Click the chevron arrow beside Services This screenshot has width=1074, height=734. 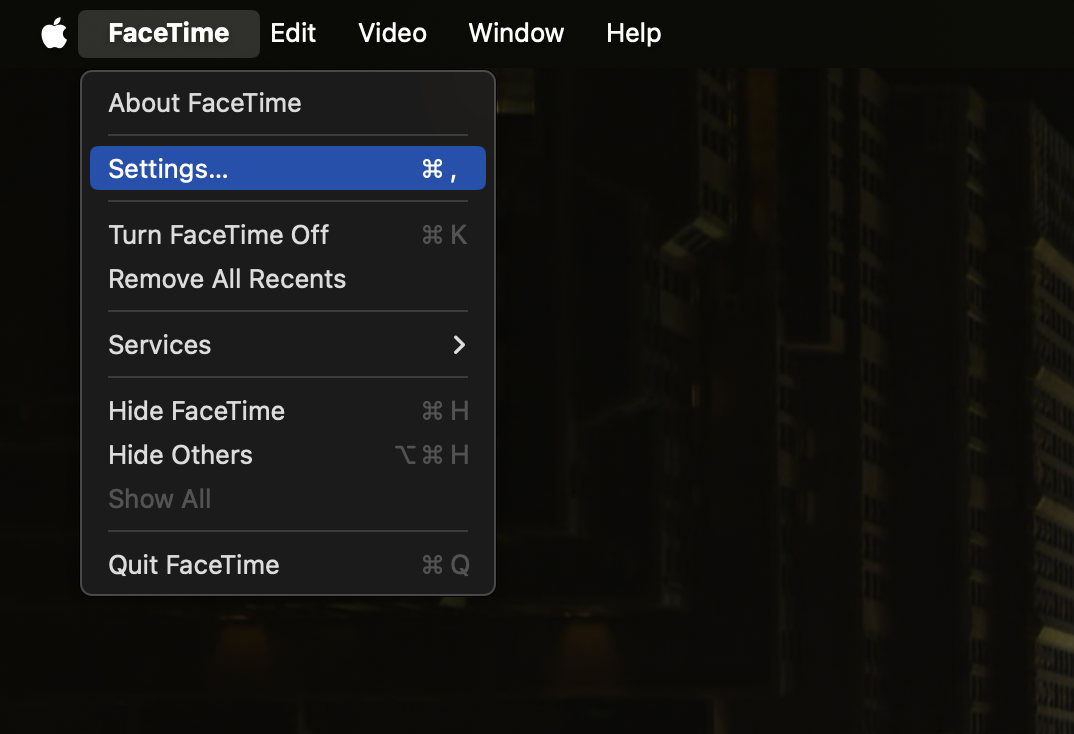point(459,345)
